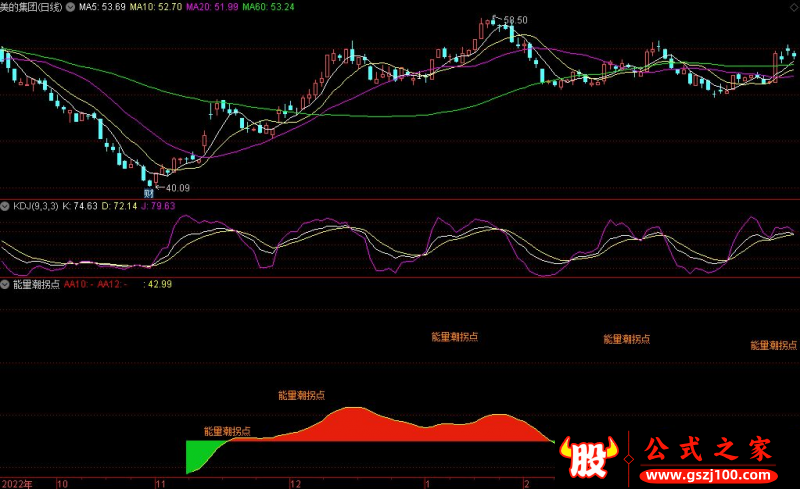Open the www.gszj100.com link
800x489 pixels.
click(x=709, y=473)
